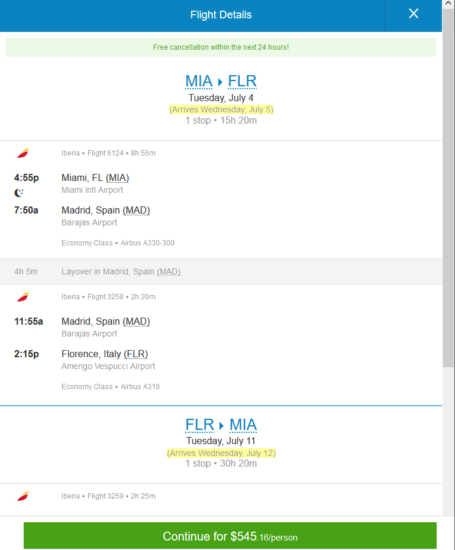This screenshot has height=550, width=455.
Task: Click the (MAD) code in the layover row
Action: click(x=168, y=272)
